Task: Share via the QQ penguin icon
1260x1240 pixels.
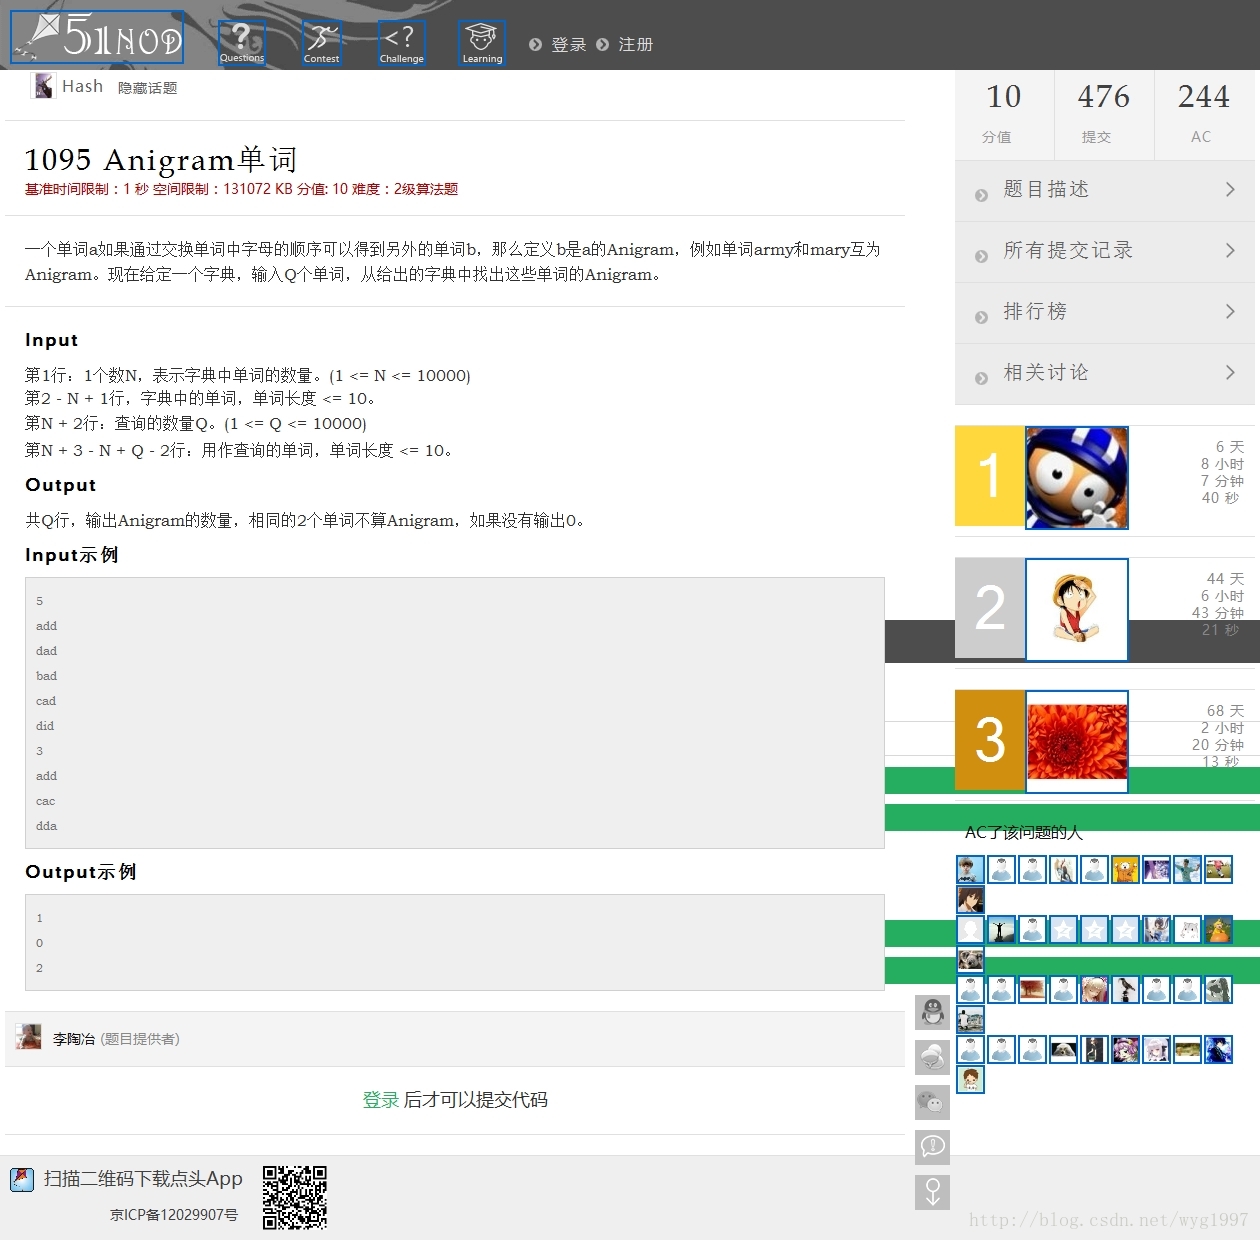Action: (x=932, y=1012)
